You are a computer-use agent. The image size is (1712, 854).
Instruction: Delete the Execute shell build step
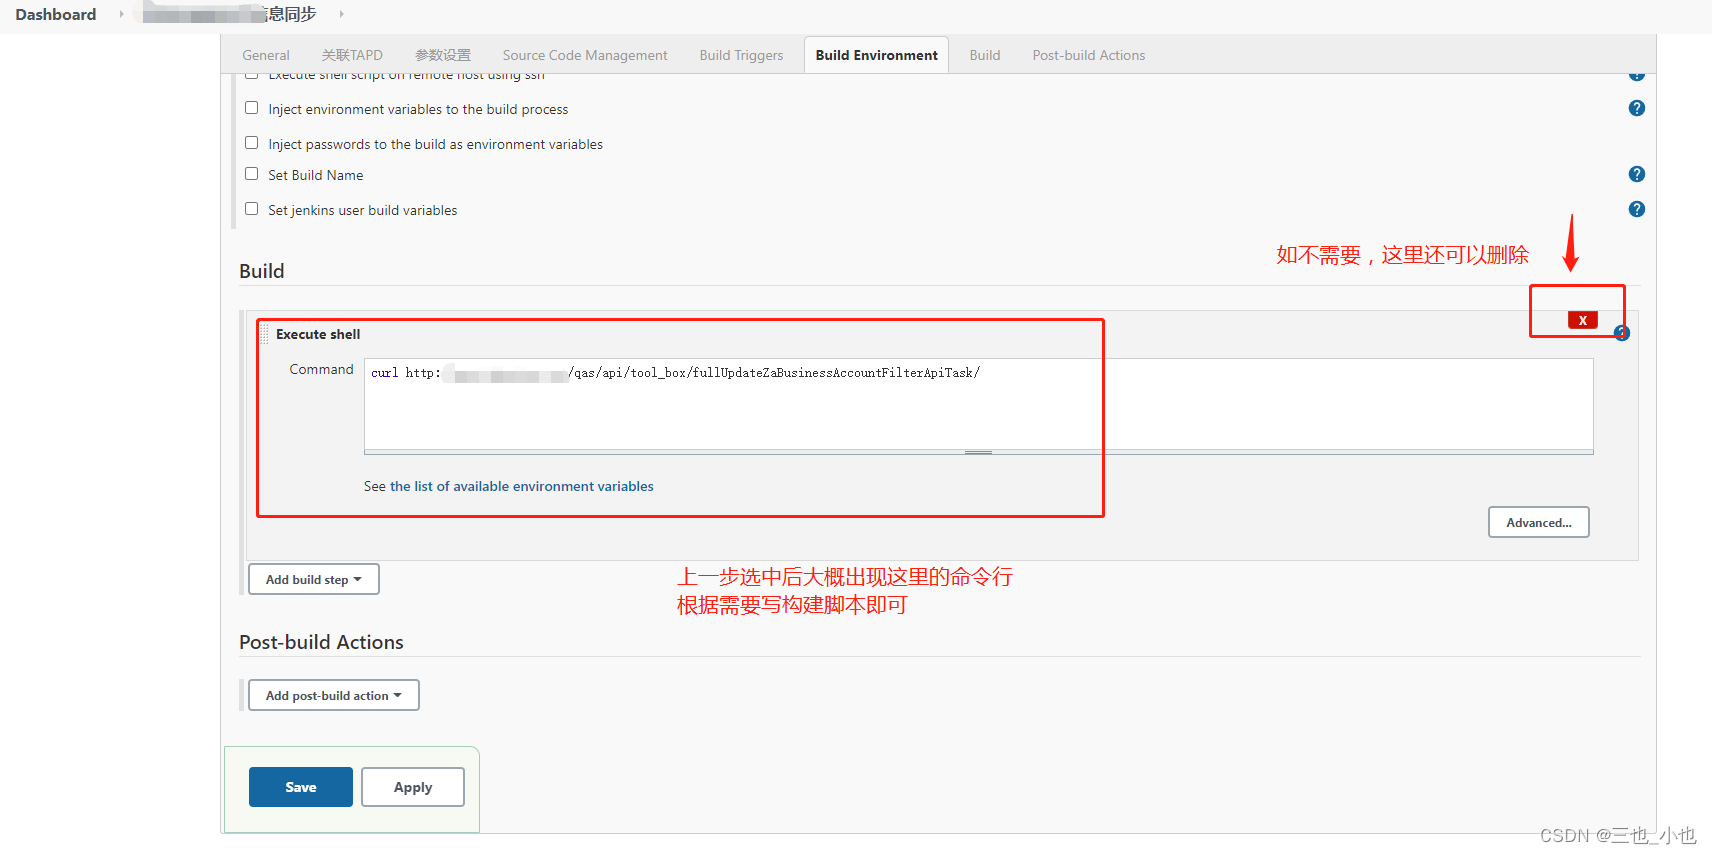click(1582, 320)
